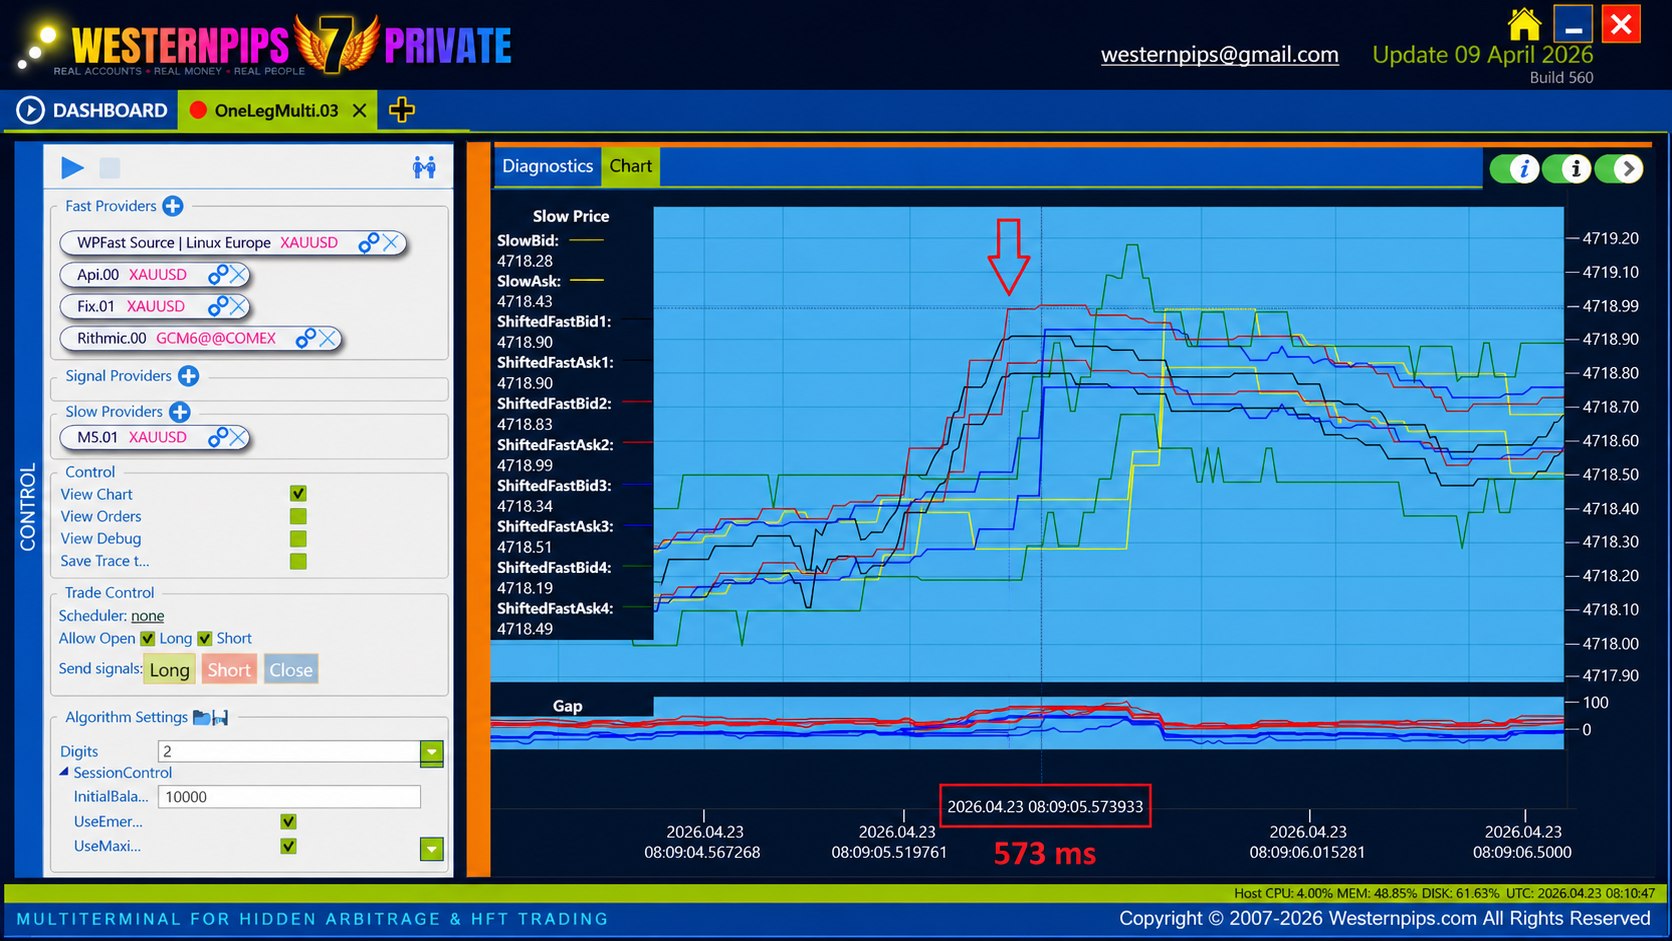
Task: Send a Short signal
Action: (229, 670)
